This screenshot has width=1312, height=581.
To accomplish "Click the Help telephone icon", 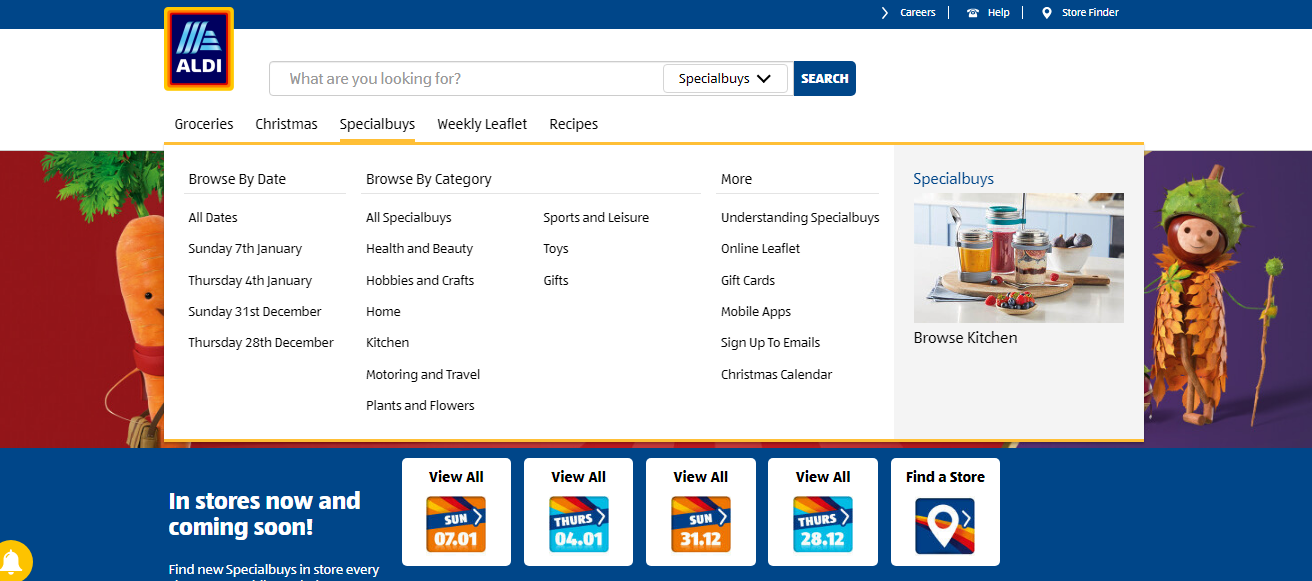I will [x=973, y=13].
